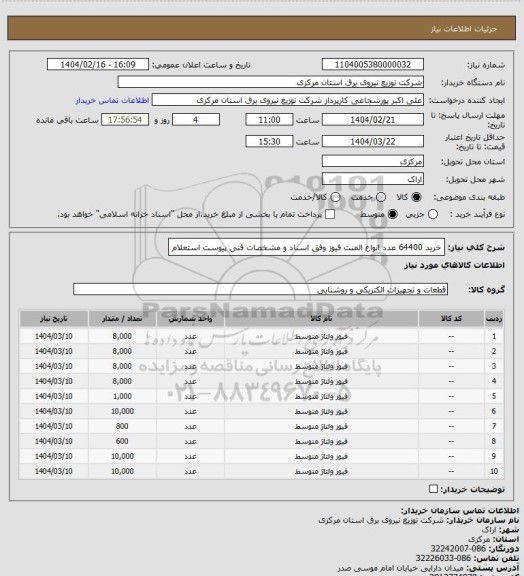Screen dimensions: 524x576
Task: Click the general description field خرید 64400 عدد
Action: point(306,247)
